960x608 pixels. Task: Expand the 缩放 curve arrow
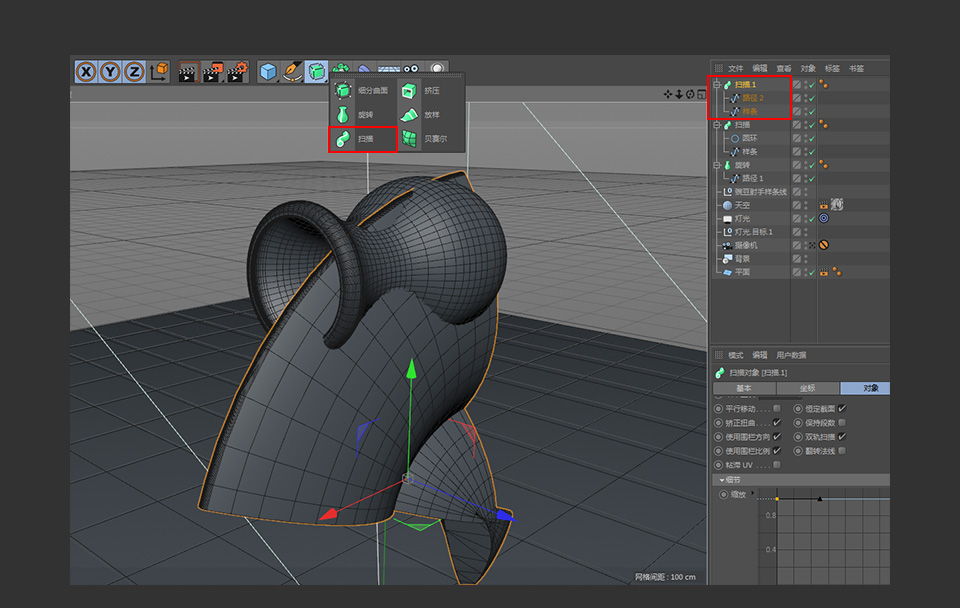[x=752, y=493]
